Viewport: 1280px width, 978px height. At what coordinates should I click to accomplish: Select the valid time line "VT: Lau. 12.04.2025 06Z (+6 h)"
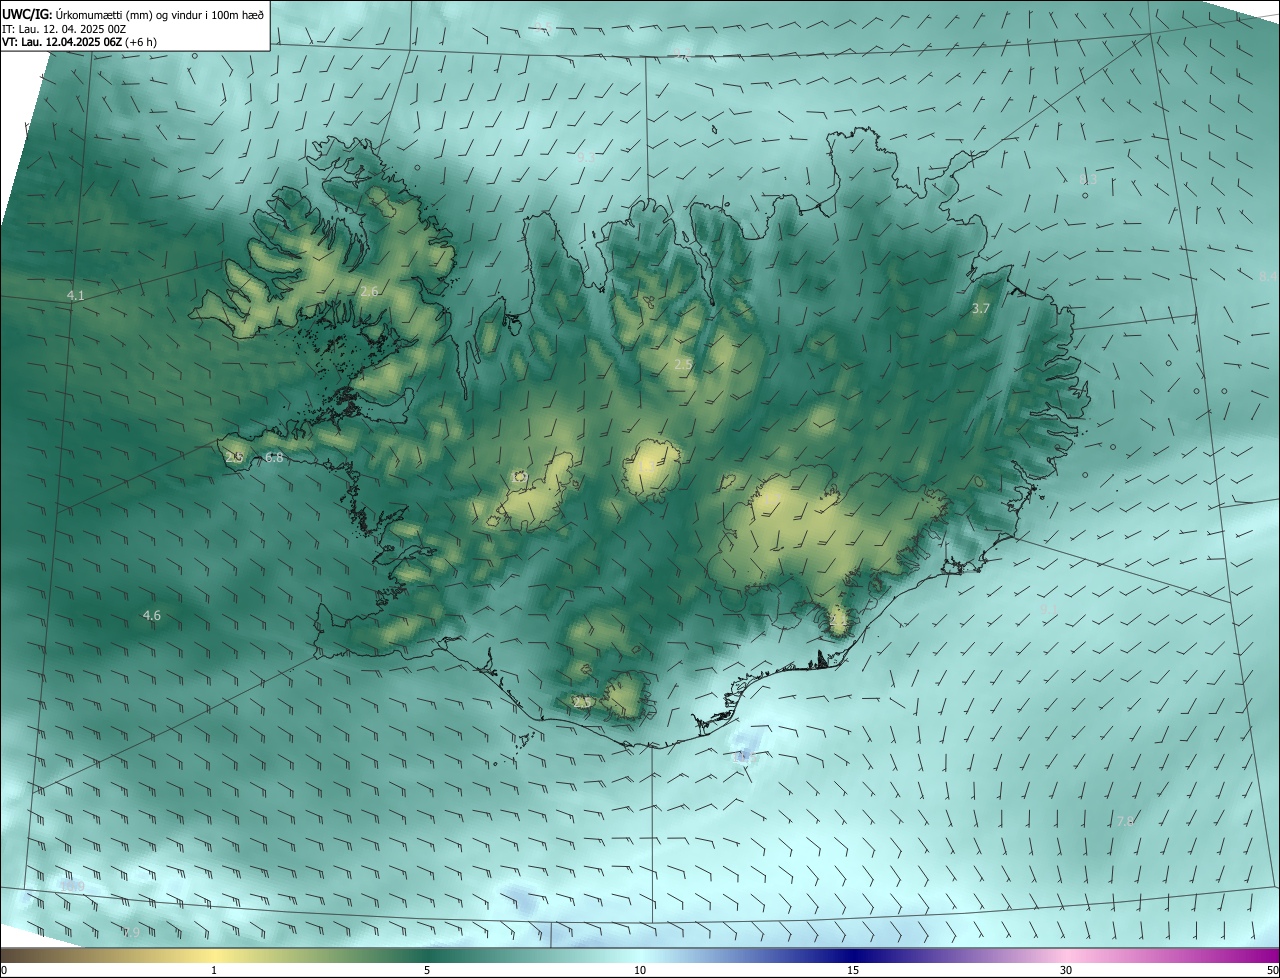79,42
